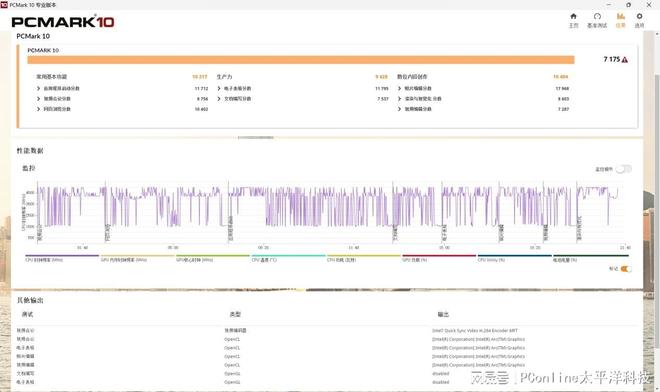
Task: Toggle tan GPU memory clock legend
Action: [137, 258]
